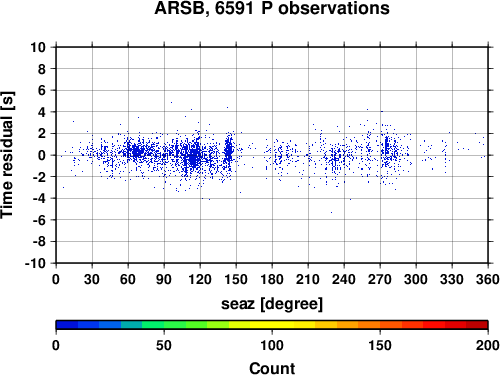Click the x-axis tick label "90"
500x375 pixels.
164,279
